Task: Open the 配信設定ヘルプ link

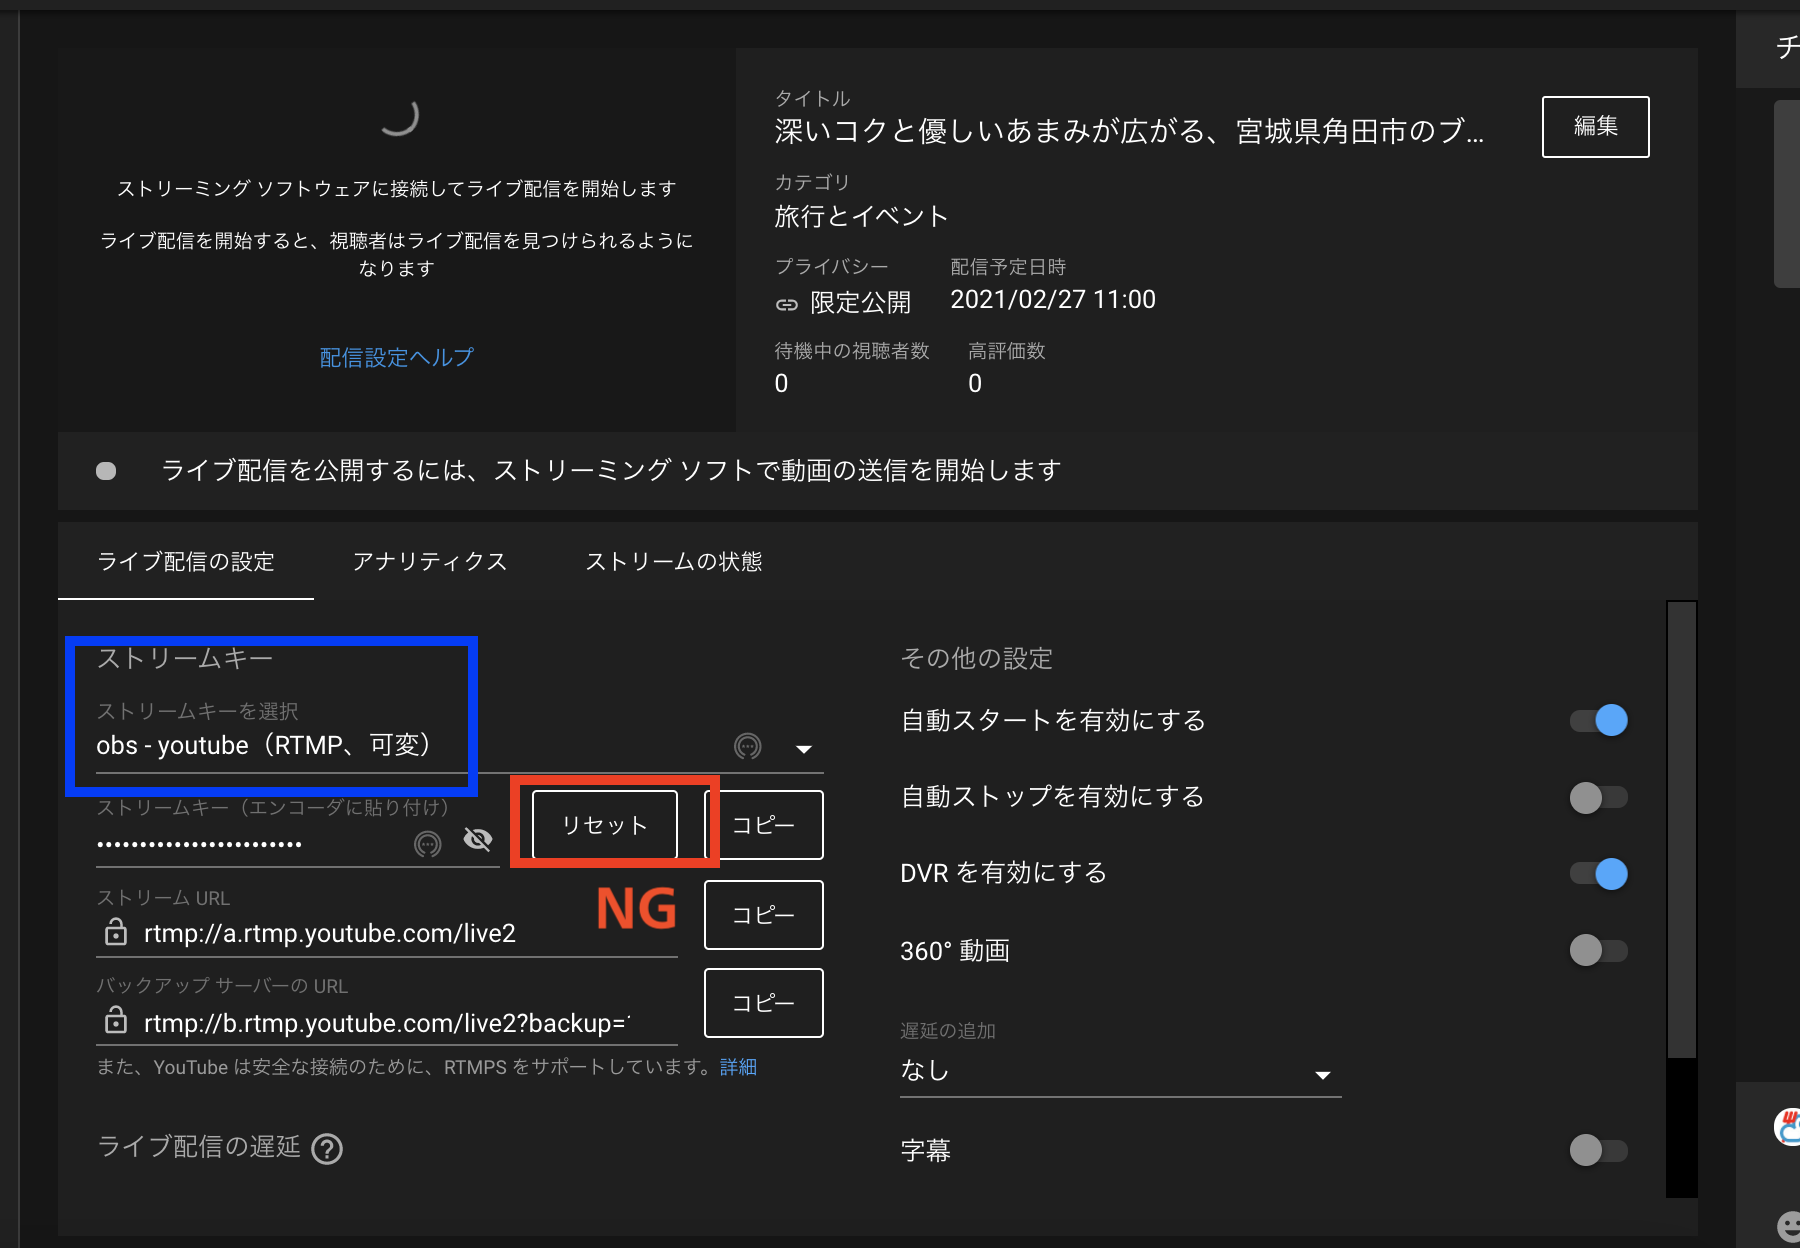Action: [396, 357]
